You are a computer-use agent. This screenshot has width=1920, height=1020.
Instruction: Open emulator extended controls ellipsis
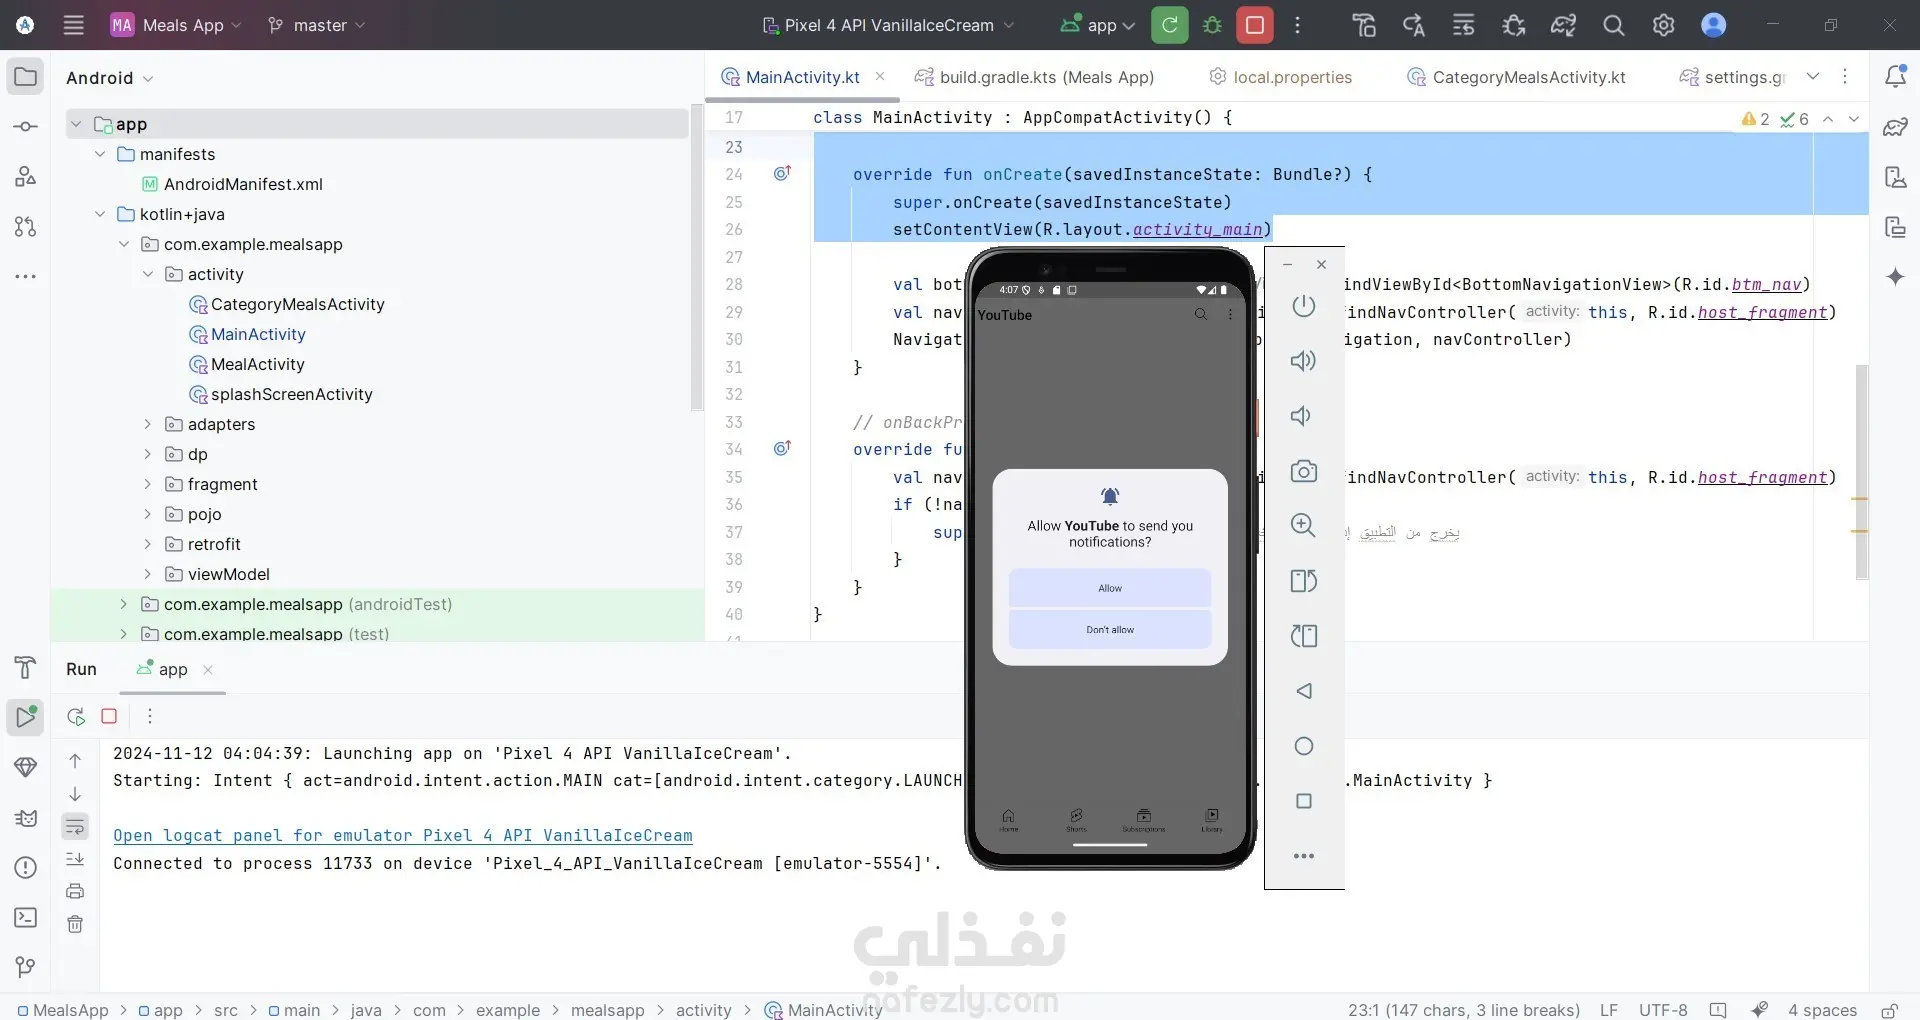pos(1303,856)
